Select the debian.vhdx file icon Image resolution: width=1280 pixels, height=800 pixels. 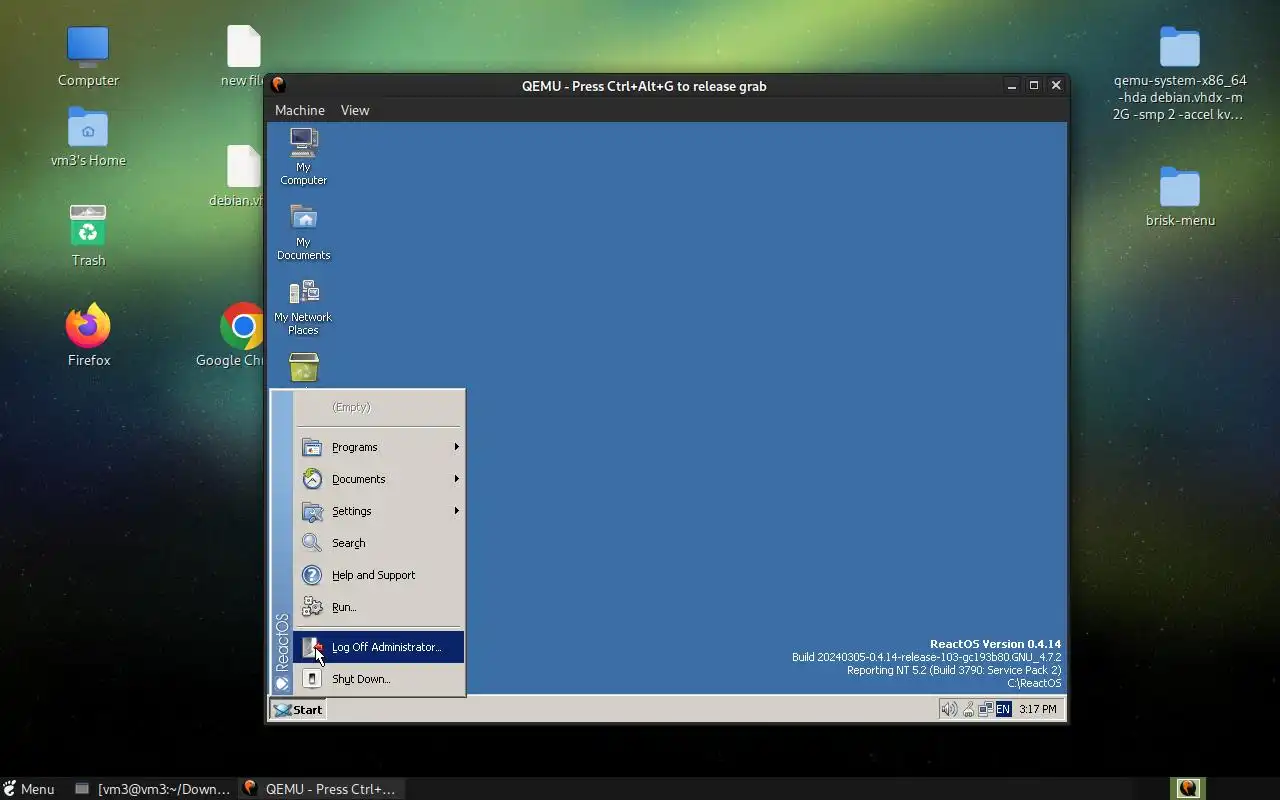(244, 166)
